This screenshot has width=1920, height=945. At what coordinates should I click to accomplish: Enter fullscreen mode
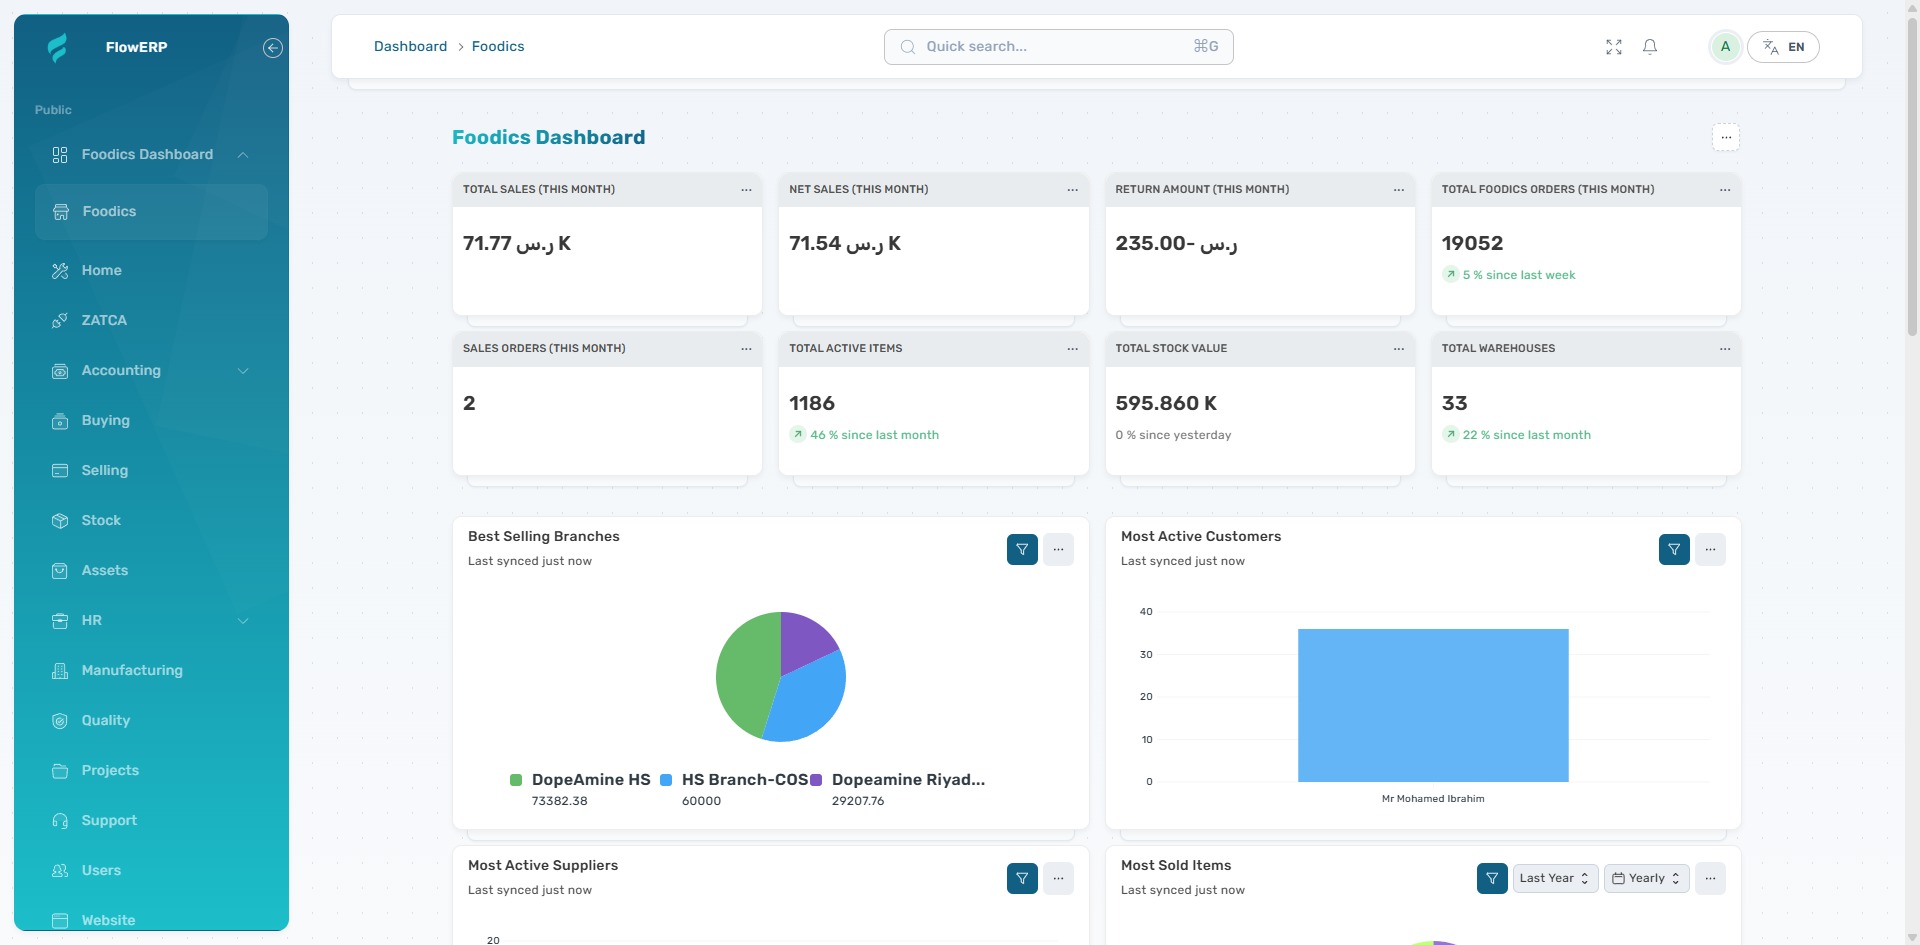click(x=1613, y=46)
